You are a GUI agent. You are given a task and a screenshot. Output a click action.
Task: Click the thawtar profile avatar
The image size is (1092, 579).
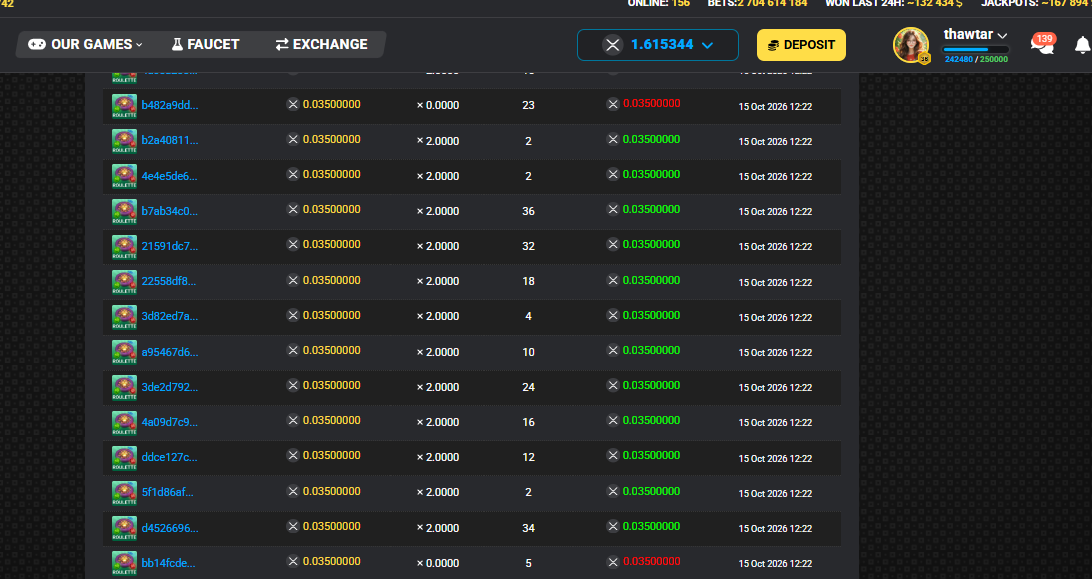(911, 45)
